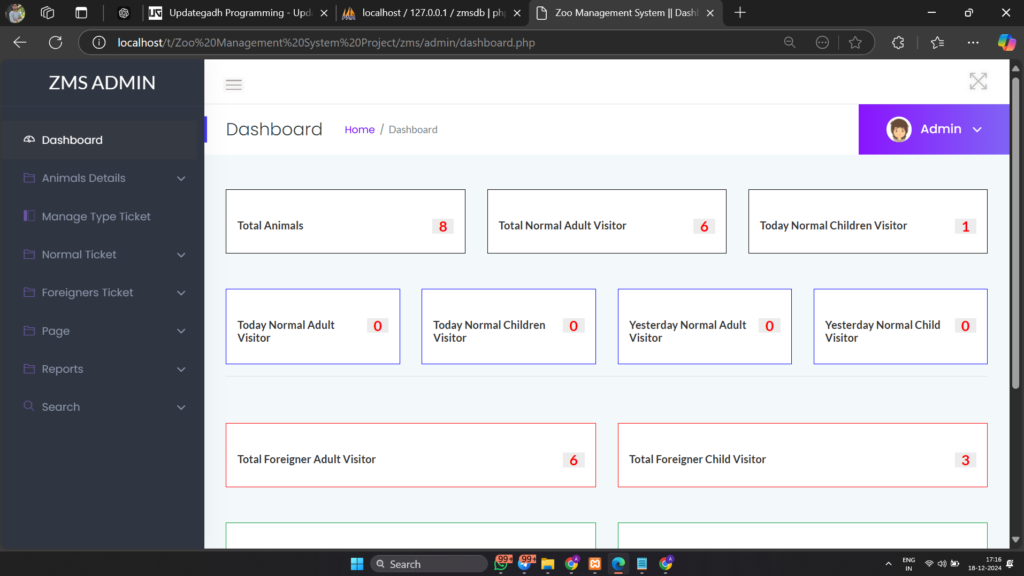Open XAMPP from the taskbar

coord(594,564)
